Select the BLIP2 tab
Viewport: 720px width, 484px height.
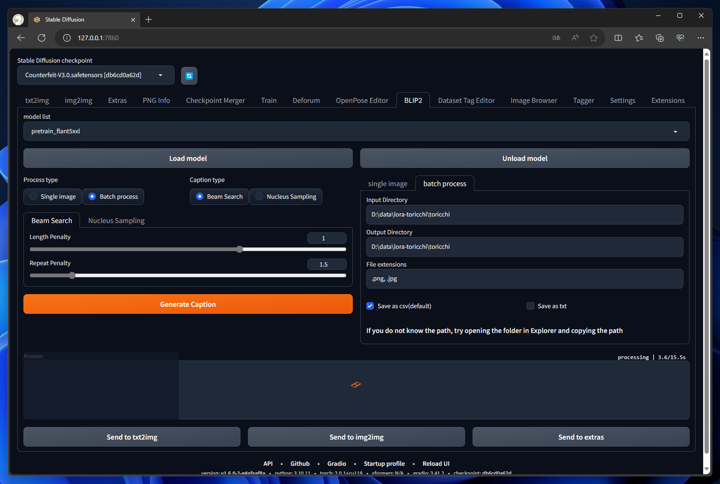[413, 100]
